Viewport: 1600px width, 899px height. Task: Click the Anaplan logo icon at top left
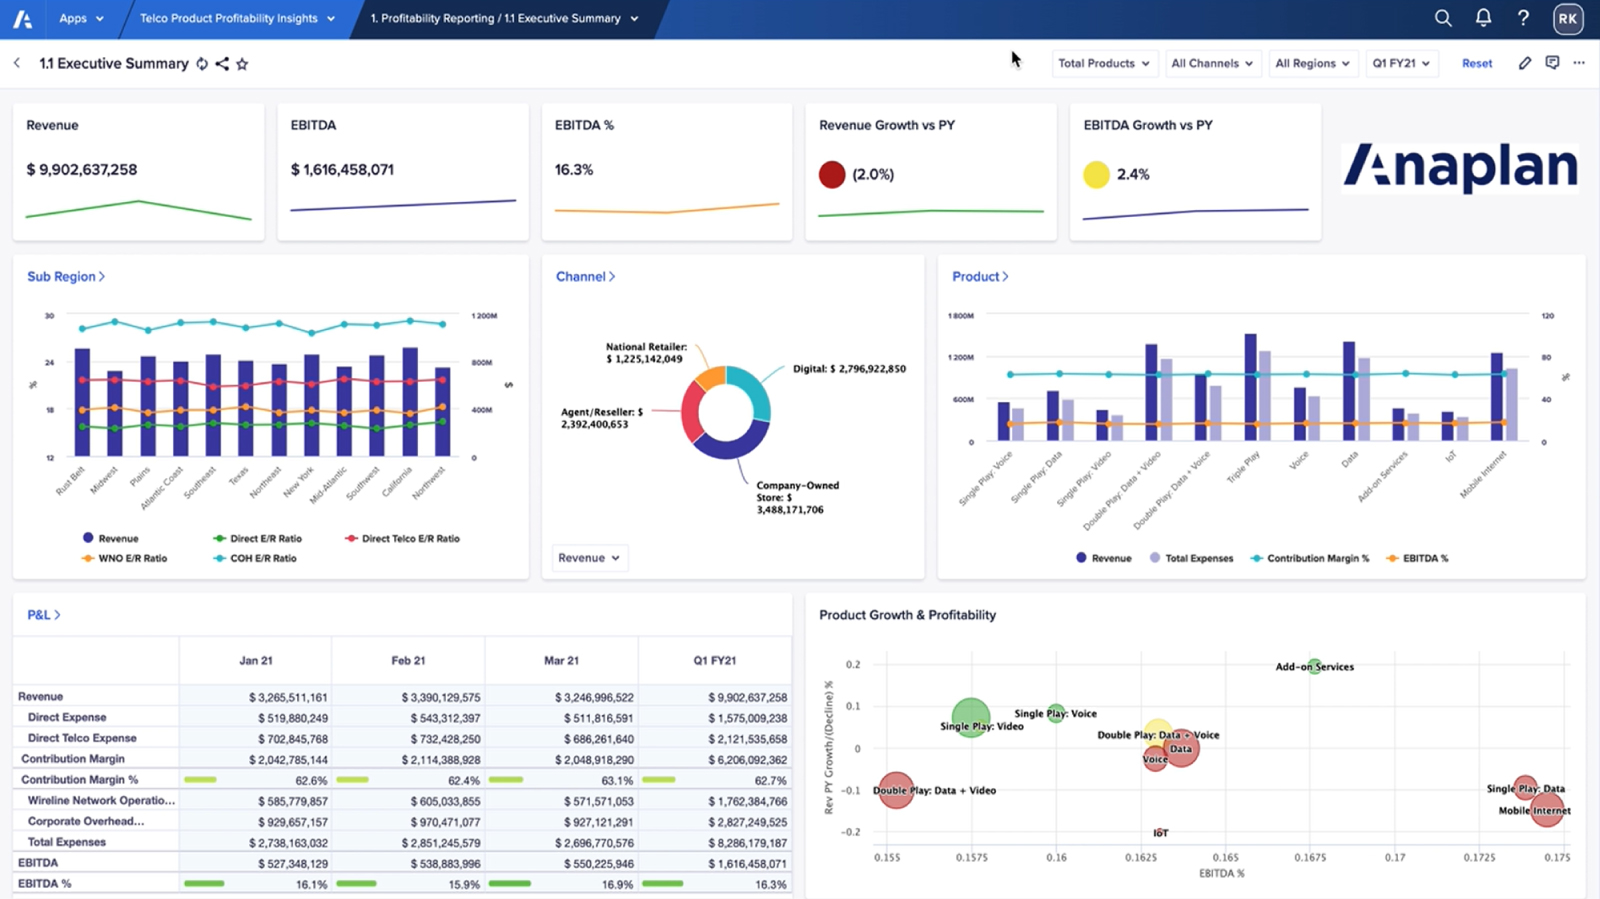22,19
